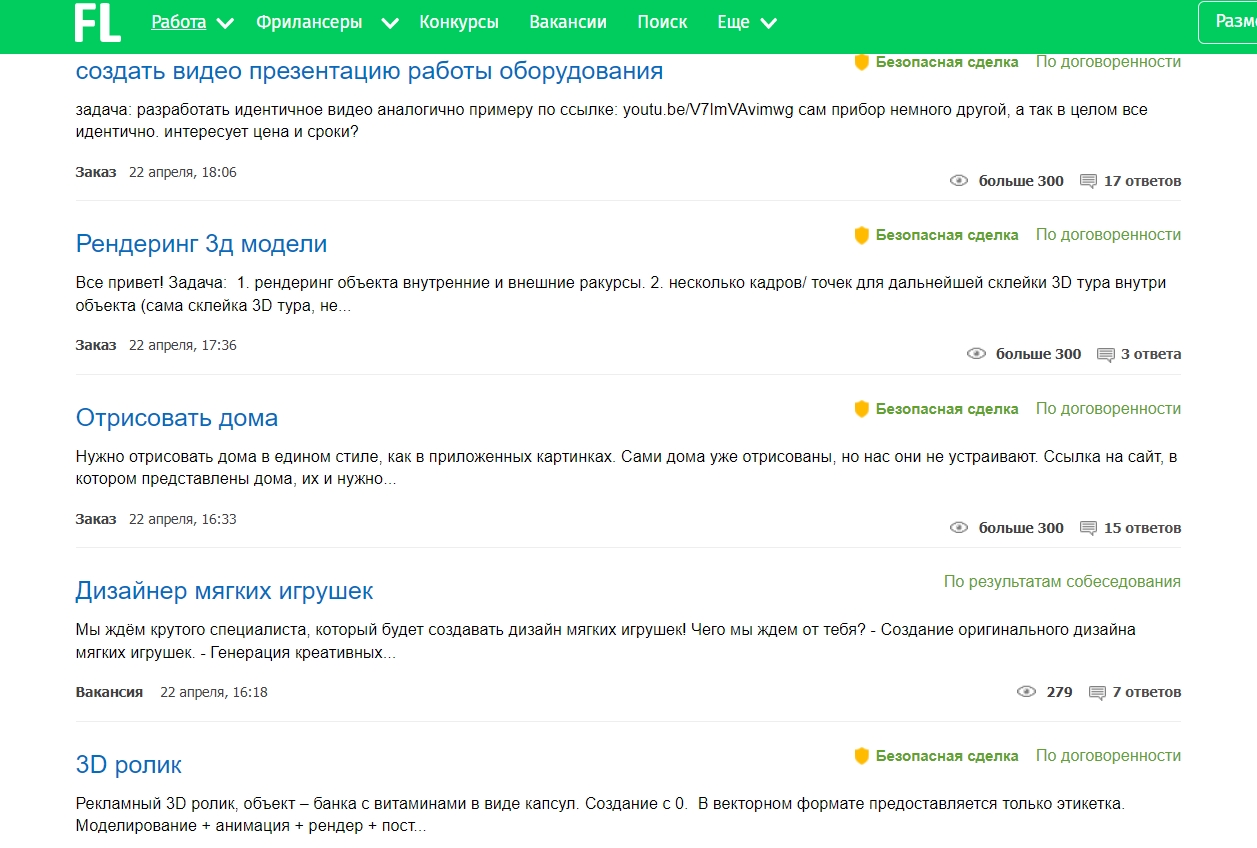Open the Отрисовать дома project
This screenshot has height=848, width=1257.
click(x=177, y=418)
